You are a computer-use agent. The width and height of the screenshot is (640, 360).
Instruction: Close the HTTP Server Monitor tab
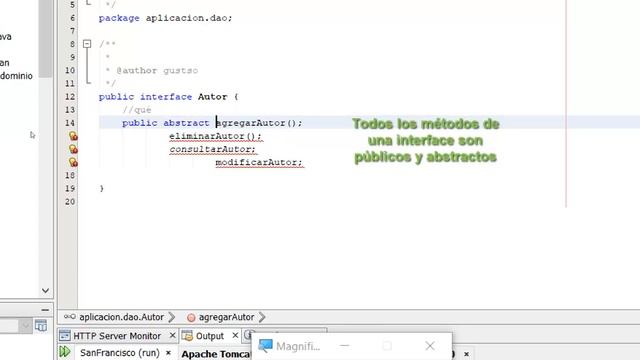click(x=172, y=336)
